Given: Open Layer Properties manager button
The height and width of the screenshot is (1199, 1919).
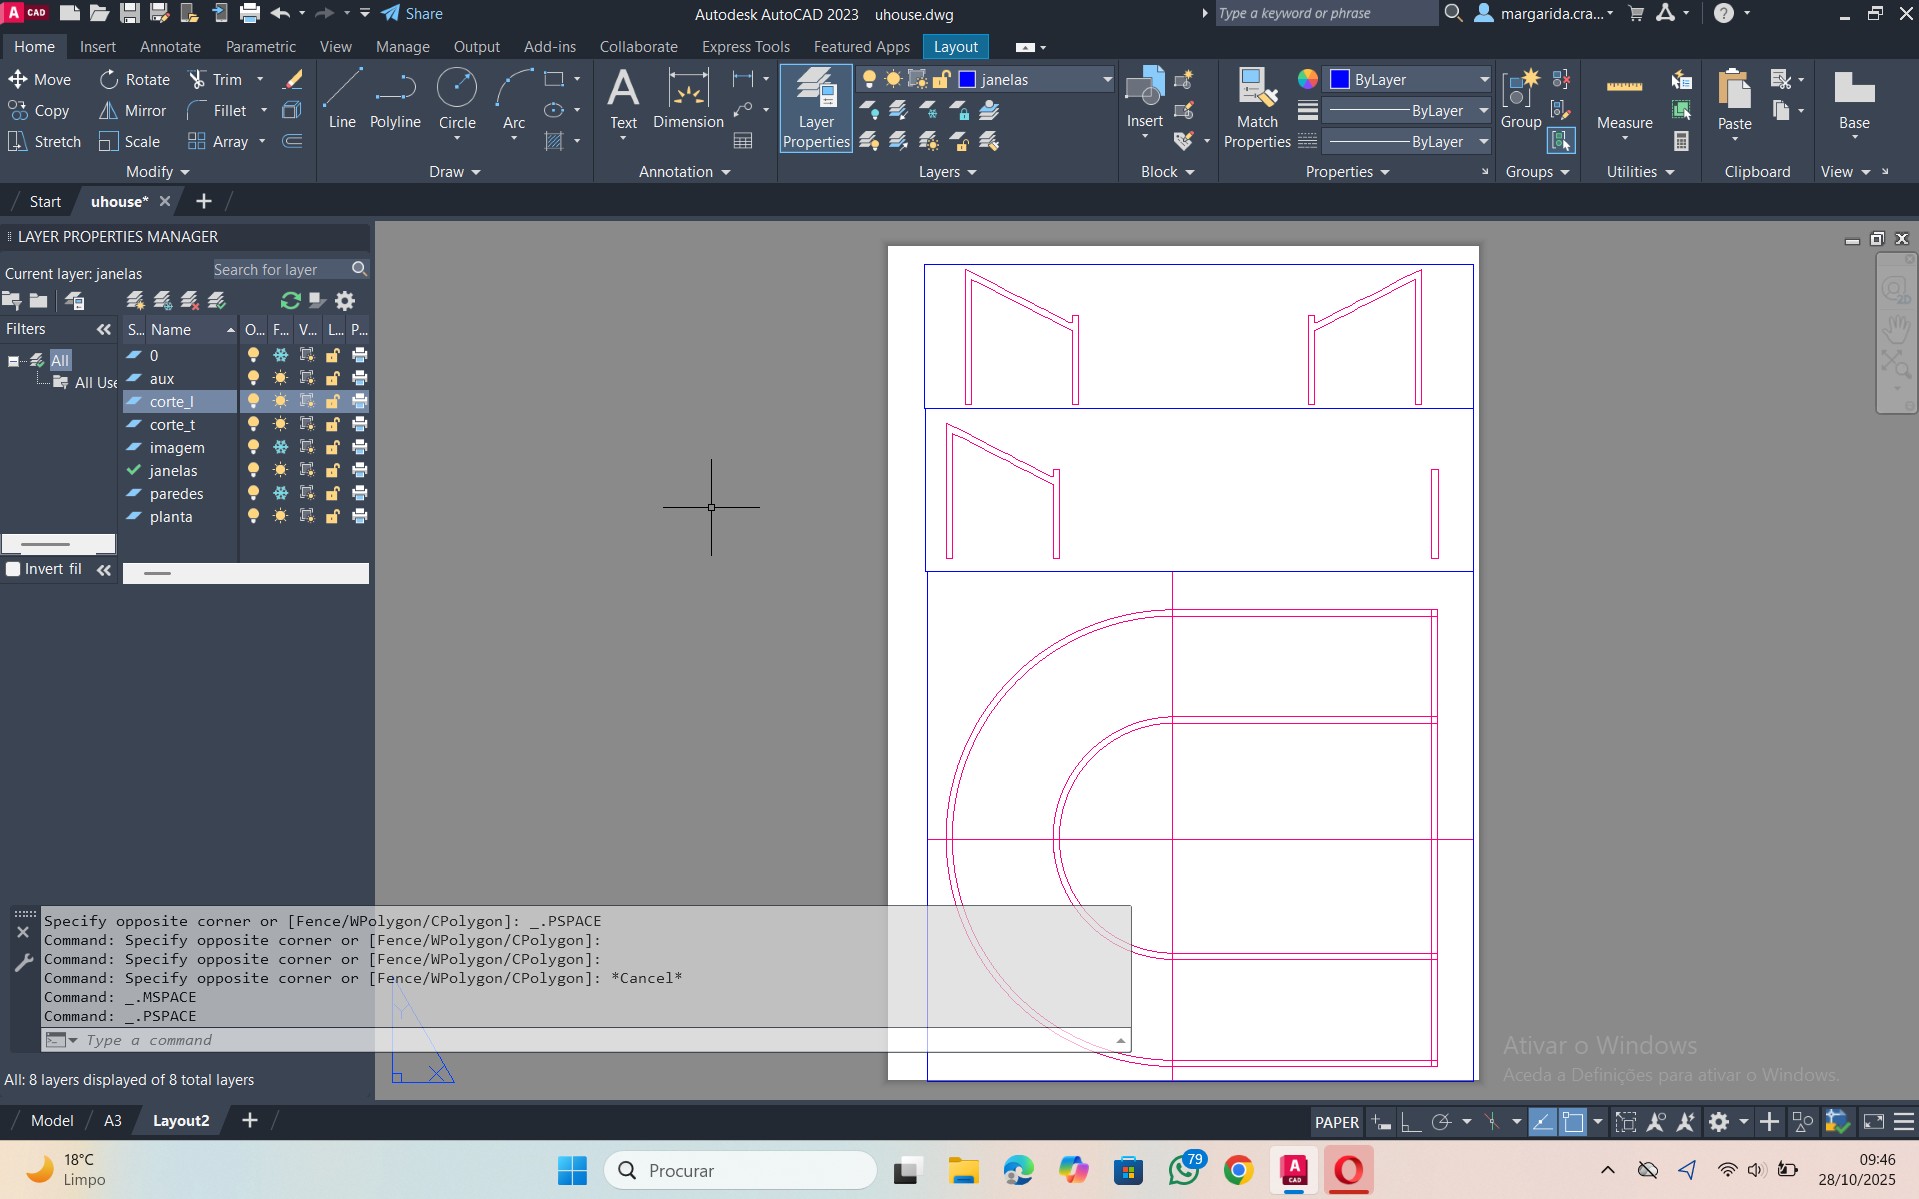Looking at the screenshot, I should 816,108.
